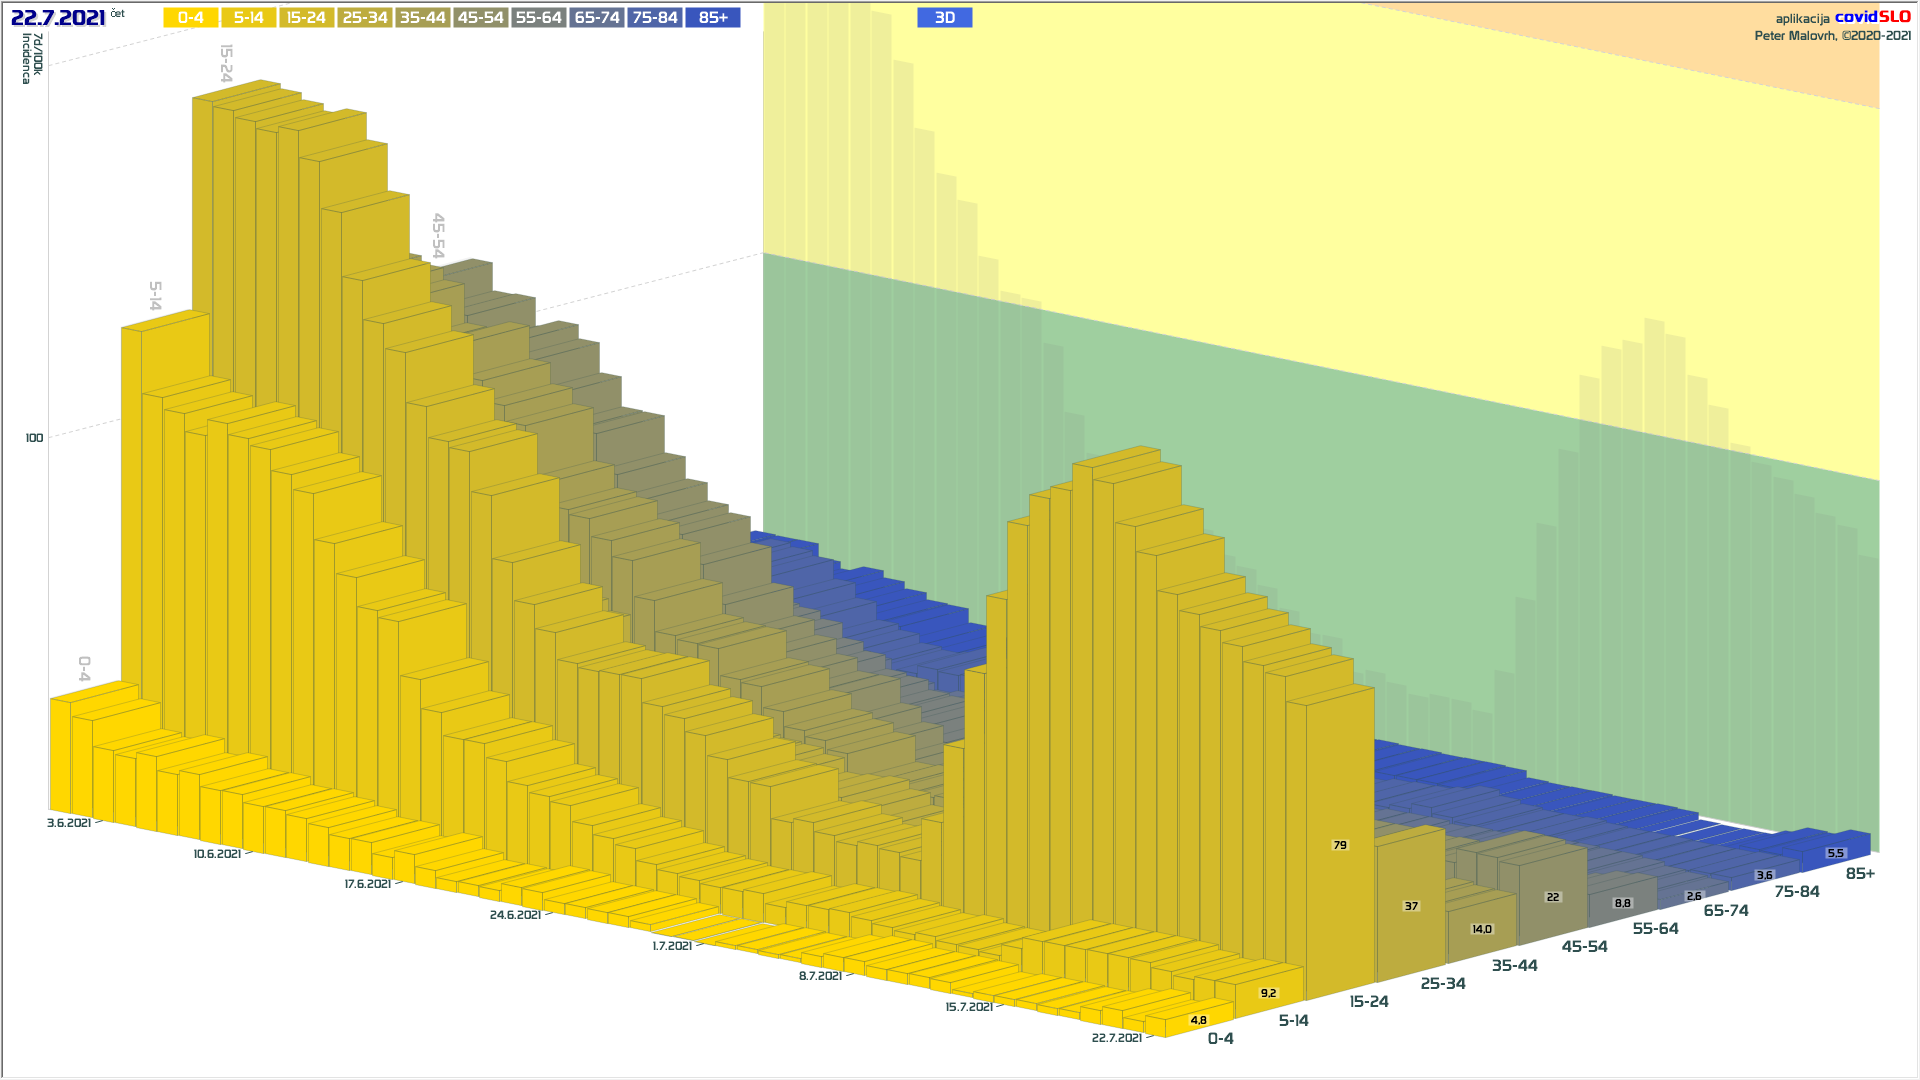Screen dimensions: 1920x1080
Task: Select the 3.6.2021 date axis marker
Action: [x=68, y=823]
